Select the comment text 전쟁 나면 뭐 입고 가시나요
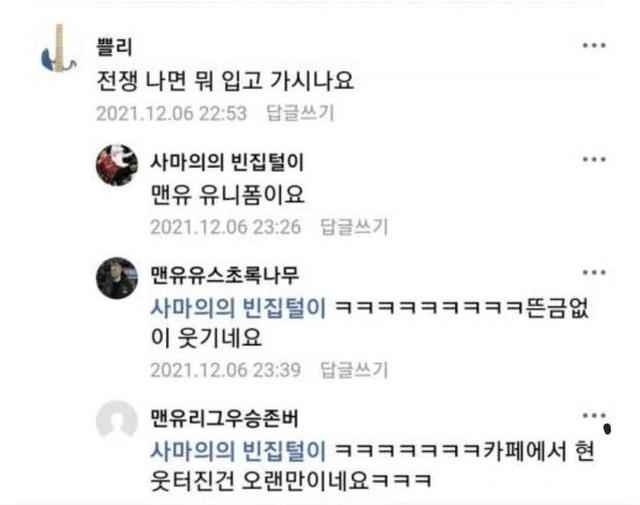 [225, 80]
